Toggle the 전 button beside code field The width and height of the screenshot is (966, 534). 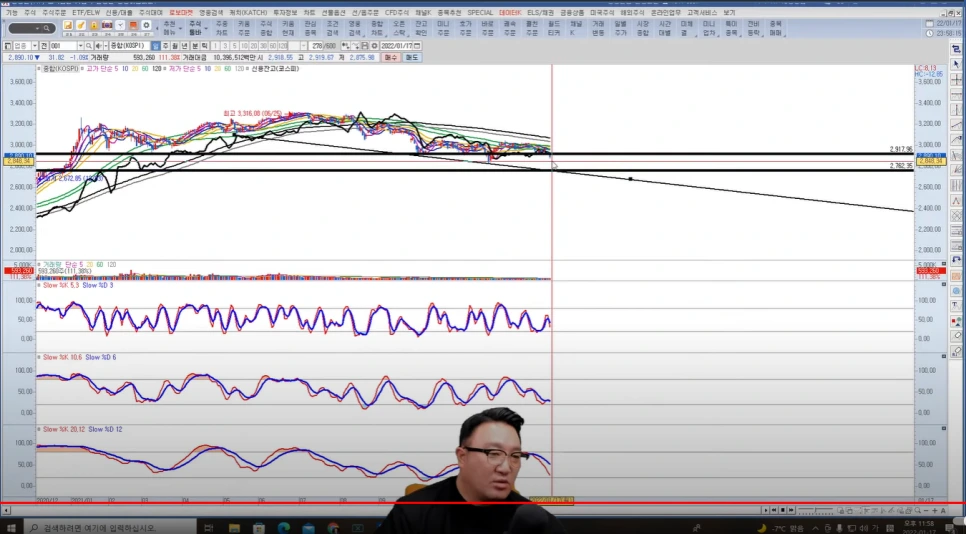click(44, 46)
